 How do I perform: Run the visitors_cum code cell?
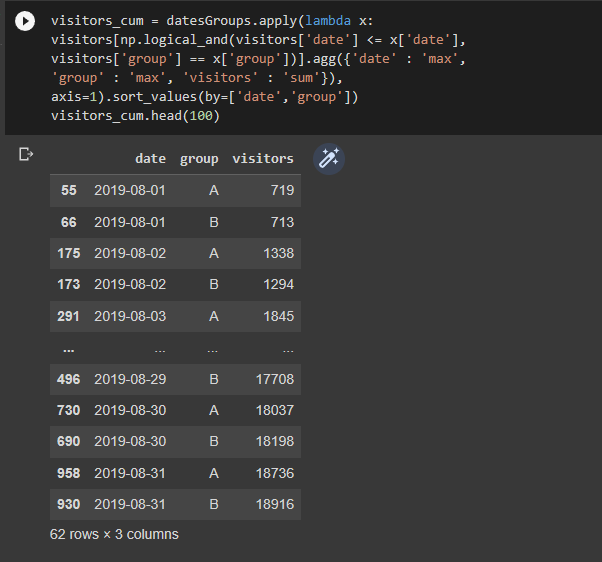25,21
